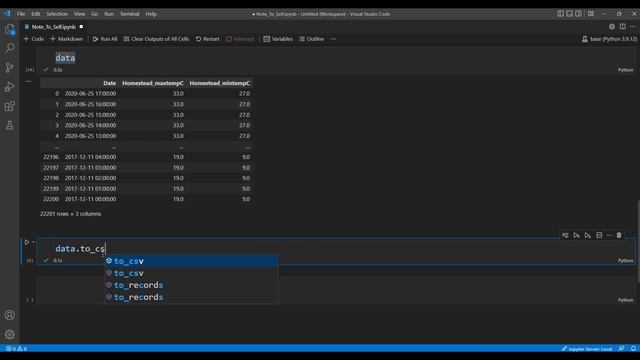Open the Search view in activity bar
640x360 pixels.
(x=9, y=48)
